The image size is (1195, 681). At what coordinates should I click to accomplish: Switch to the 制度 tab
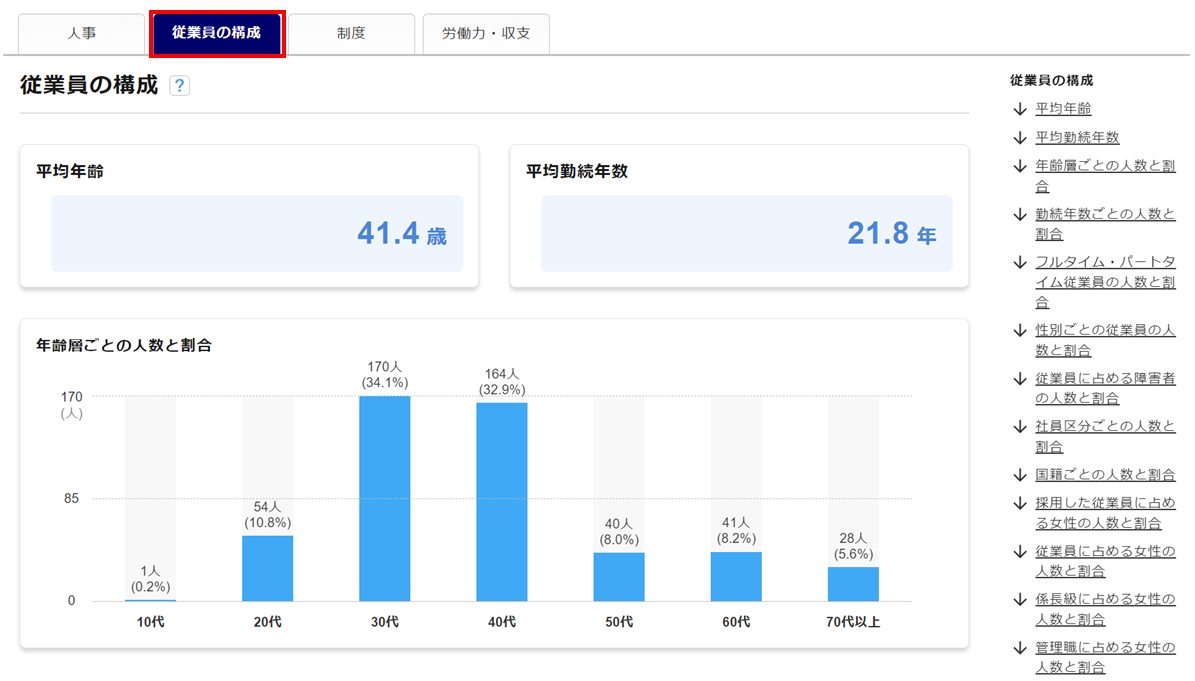[351, 34]
